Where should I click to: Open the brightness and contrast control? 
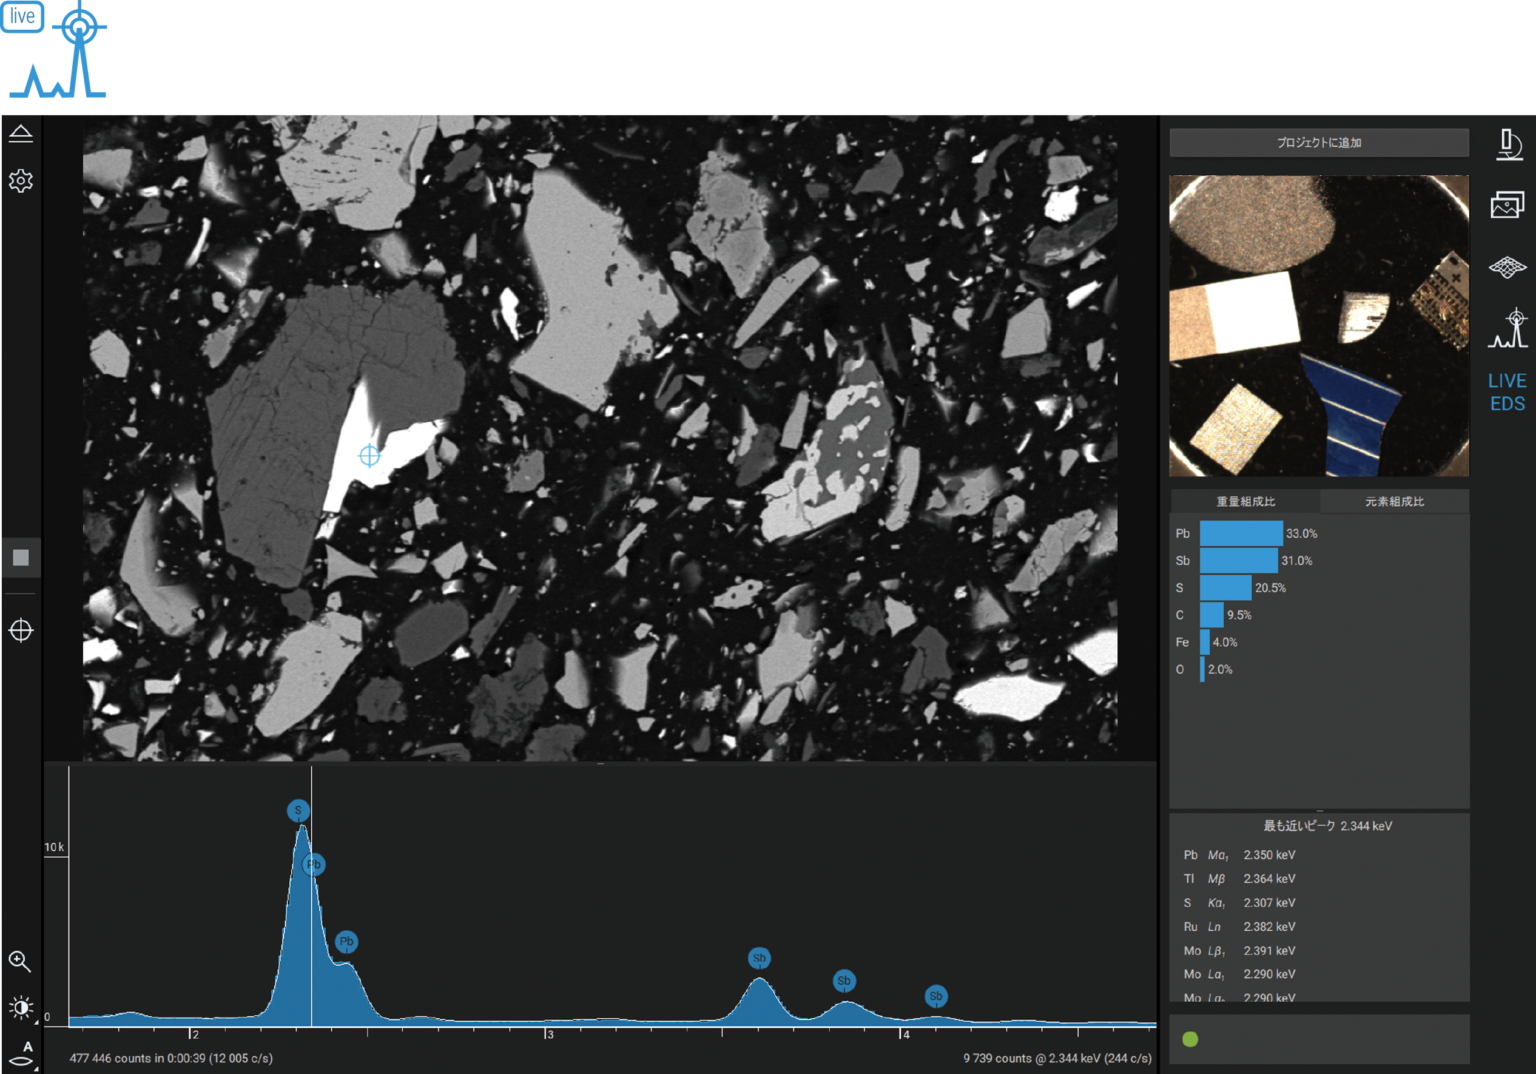pyautogui.click(x=21, y=1007)
